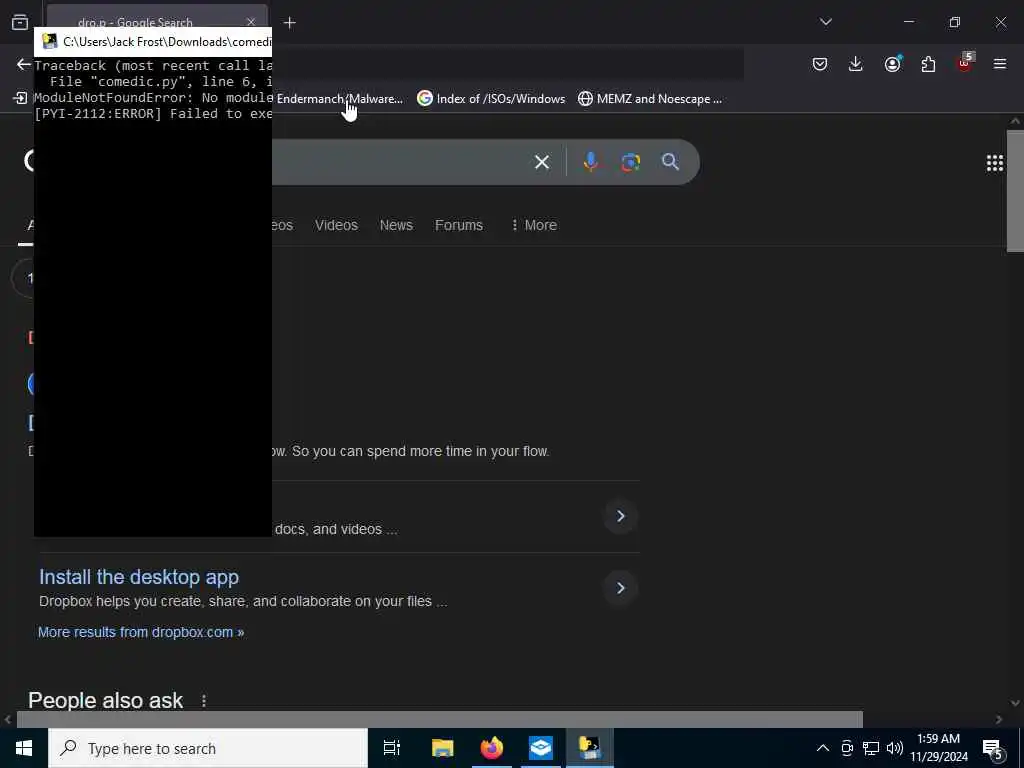Expand the 'docs, and videos' sitelink chevron
1024x768 pixels.
pos(620,516)
